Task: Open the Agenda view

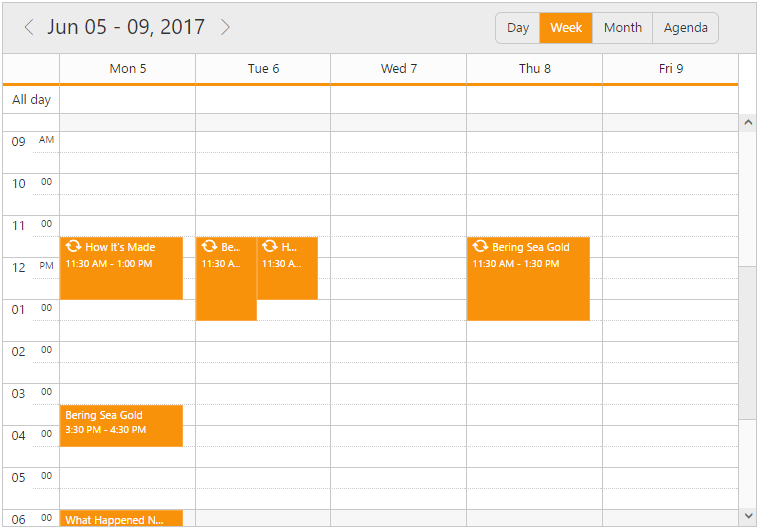Action: [685, 28]
